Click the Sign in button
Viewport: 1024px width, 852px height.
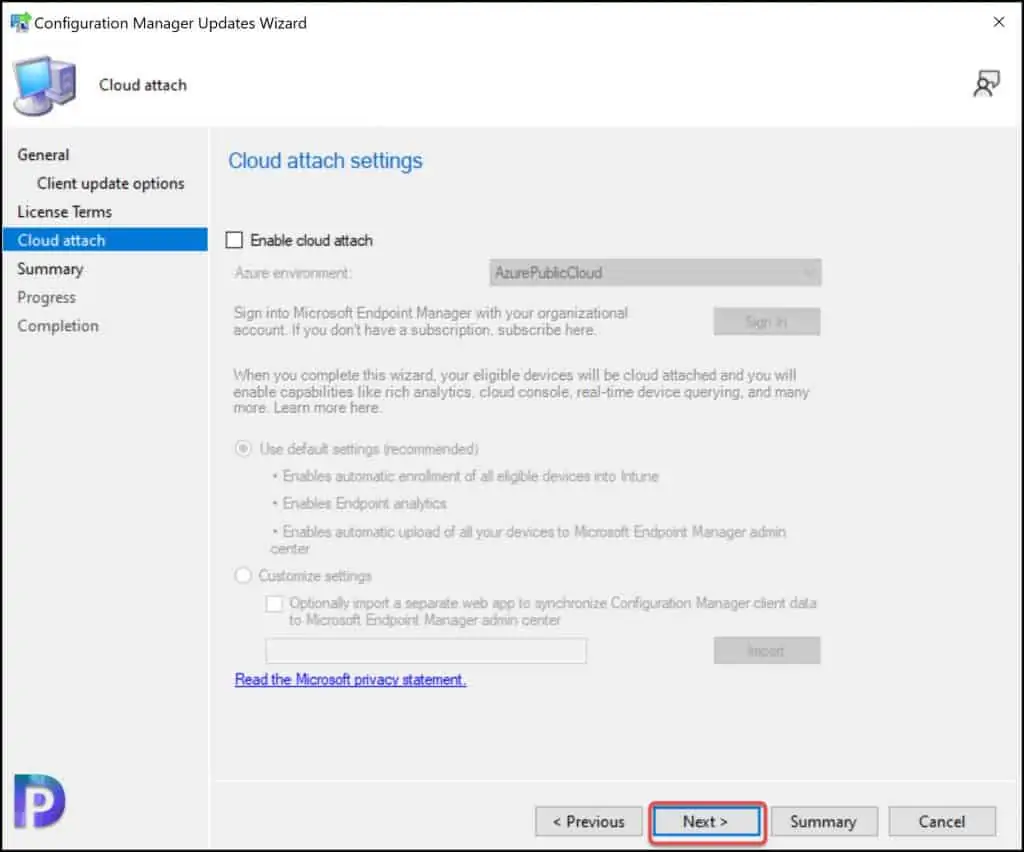pos(767,322)
